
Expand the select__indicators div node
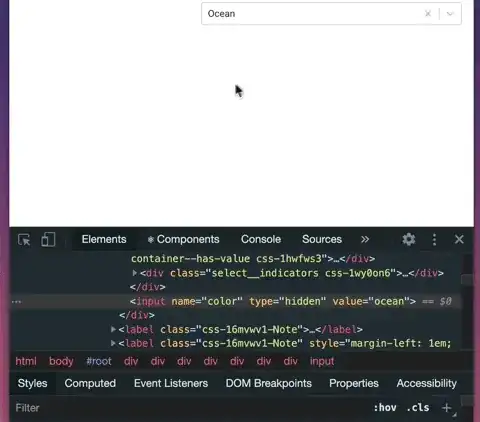[x=135, y=273]
